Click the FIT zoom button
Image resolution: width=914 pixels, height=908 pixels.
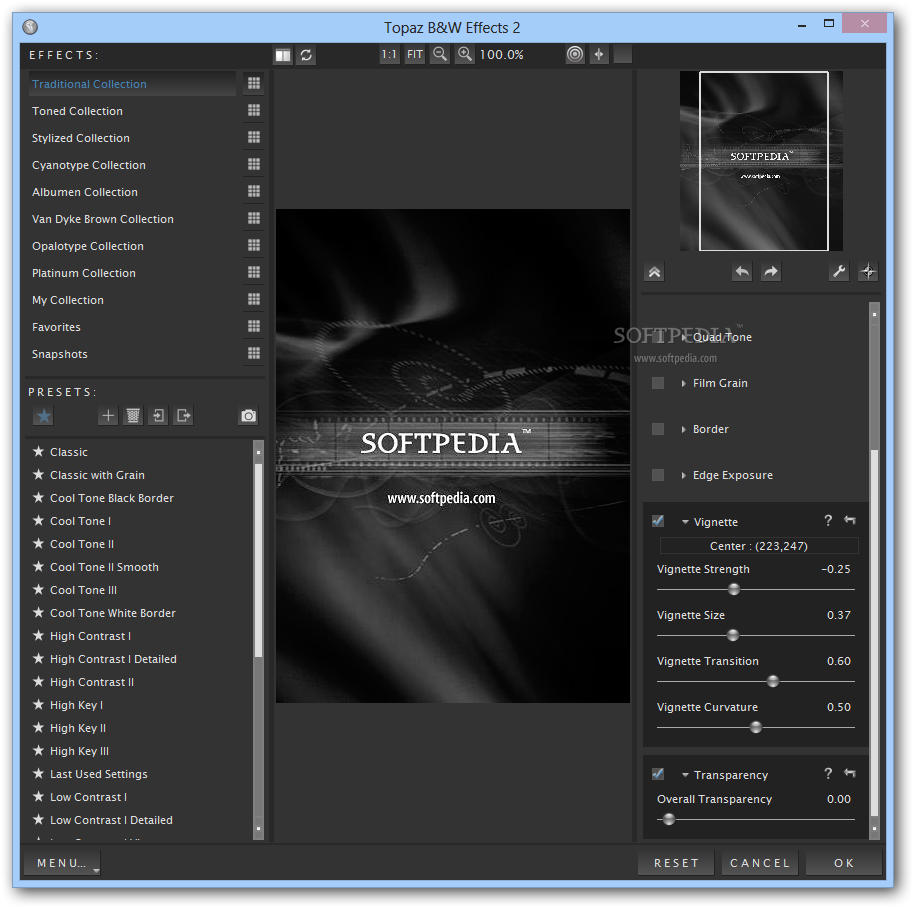414,55
